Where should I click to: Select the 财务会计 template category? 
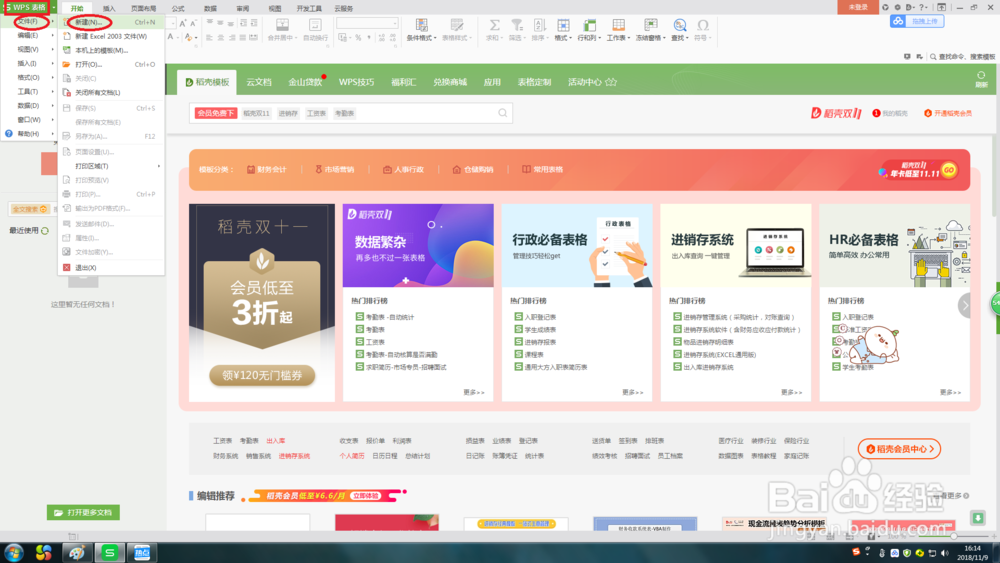pyautogui.click(x=267, y=170)
